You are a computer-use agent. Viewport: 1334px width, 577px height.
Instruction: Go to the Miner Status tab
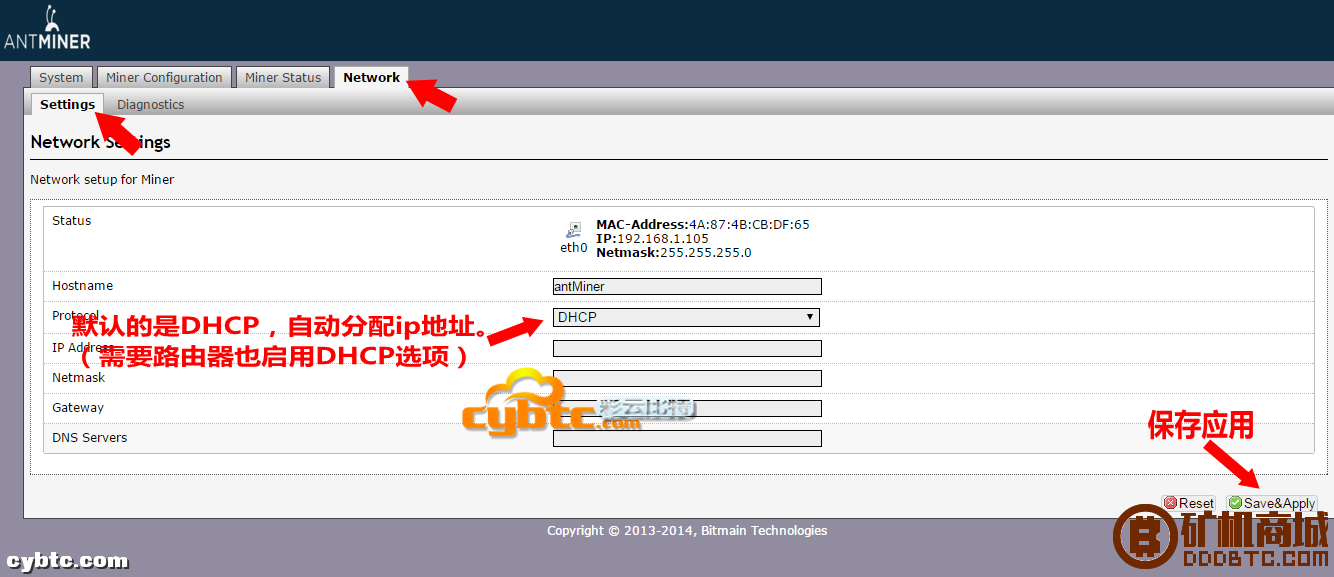tap(283, 78)
